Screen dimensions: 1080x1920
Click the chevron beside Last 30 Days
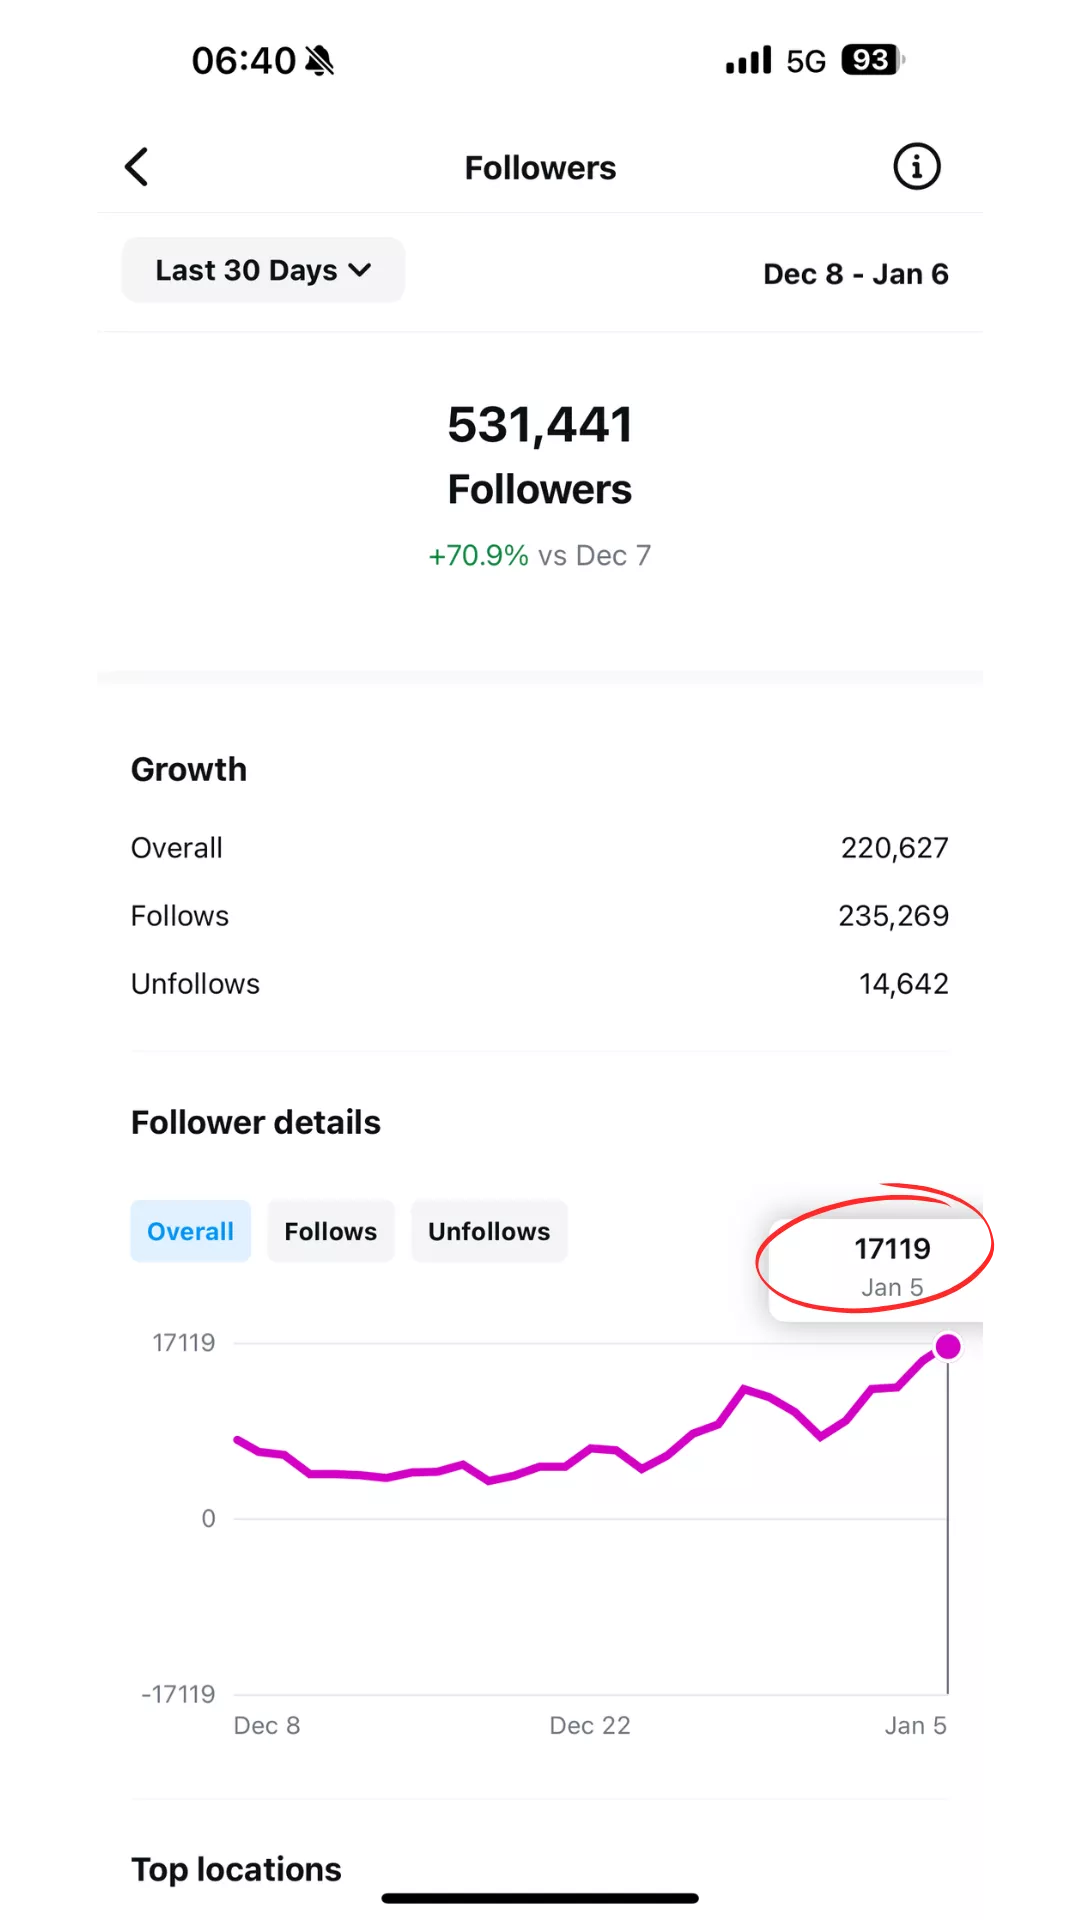click(x=360, y=270)
